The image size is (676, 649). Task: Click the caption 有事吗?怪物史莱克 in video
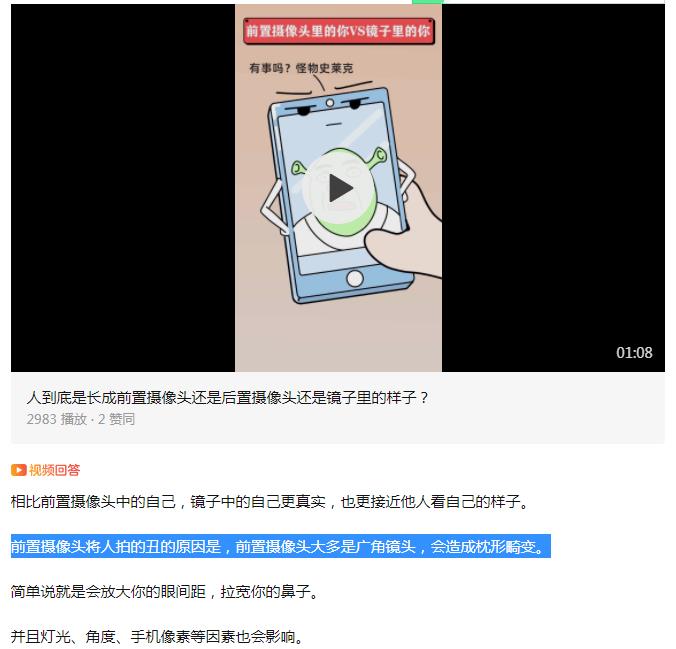[x=301, y=68]
